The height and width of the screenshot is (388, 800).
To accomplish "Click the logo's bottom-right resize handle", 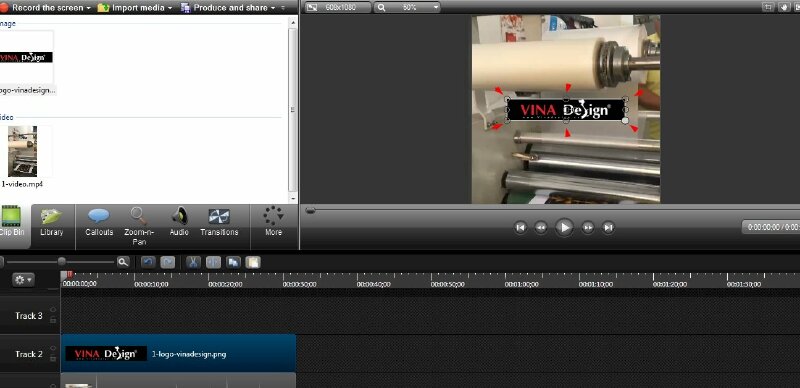I will 626,120.
